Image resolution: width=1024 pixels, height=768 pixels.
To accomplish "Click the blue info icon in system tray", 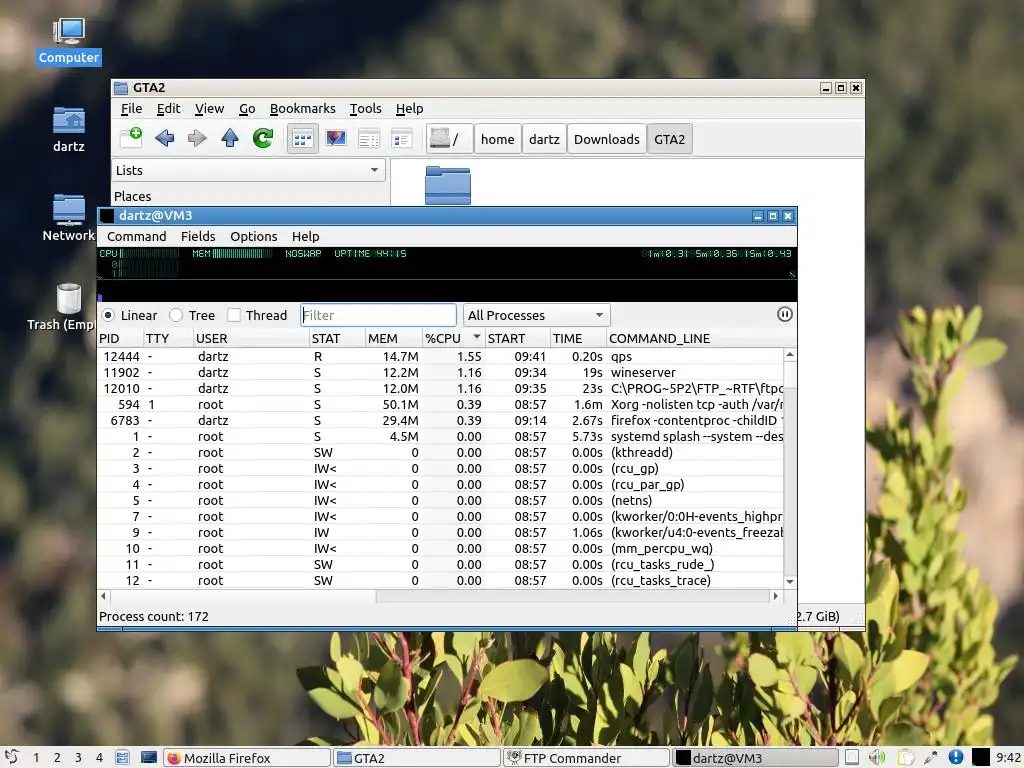I will 955,758.
